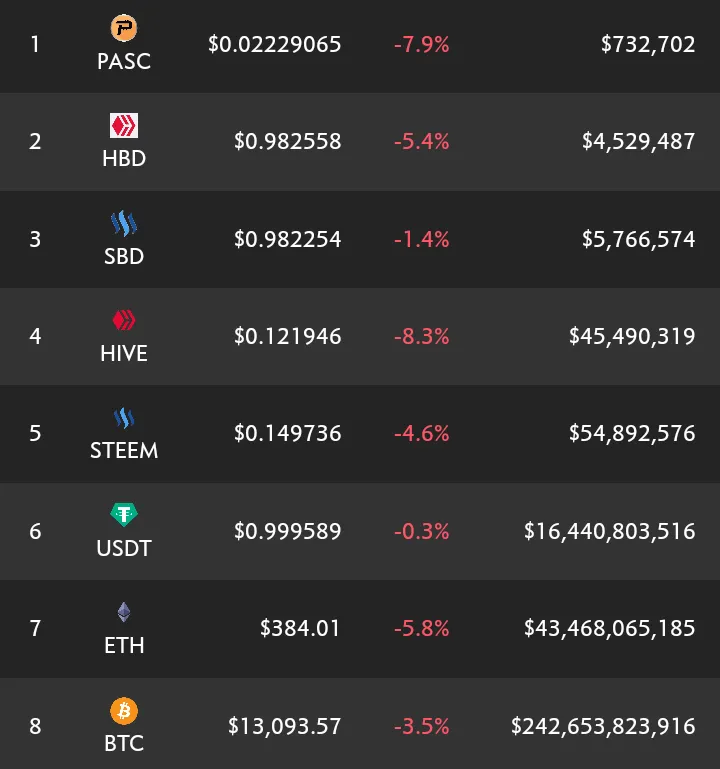Viewport: 720px width, 769px height.
Task: Click the blue SBD Steem Dollars icon
Action: pos(124,223)
